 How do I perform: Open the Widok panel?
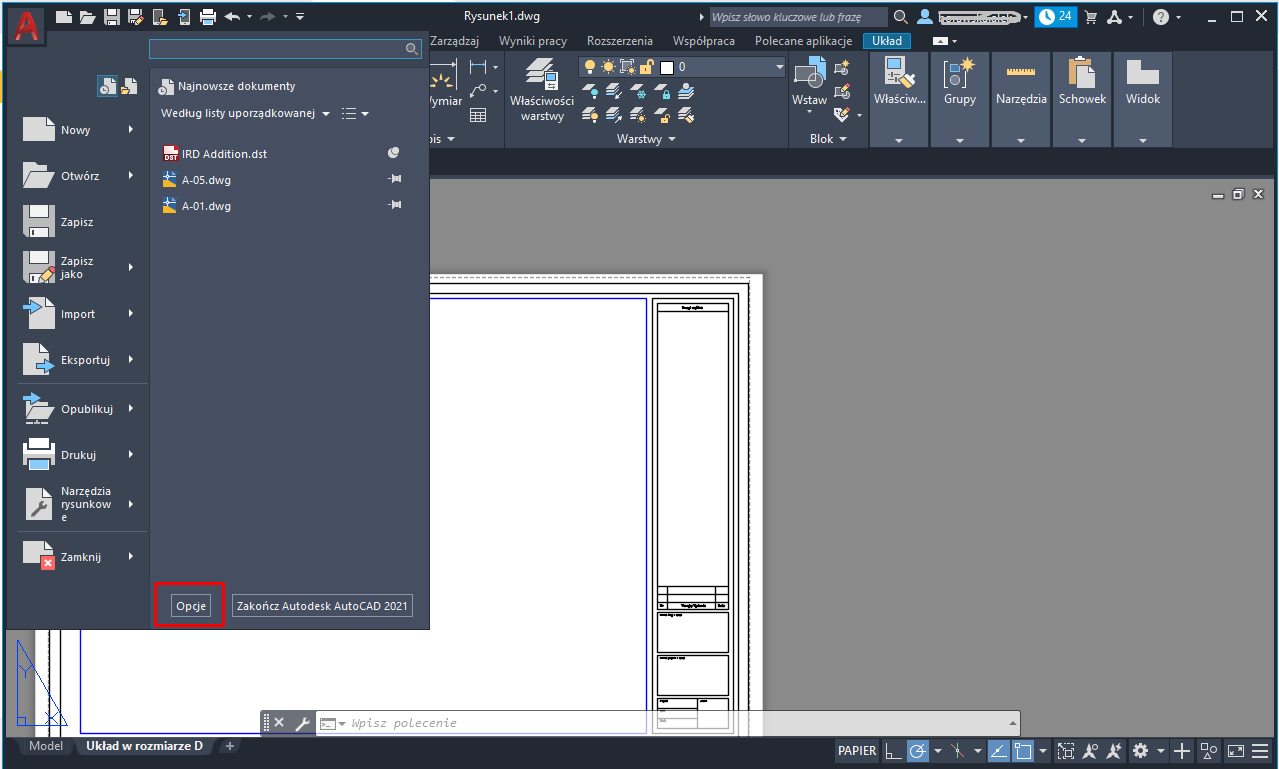click(1143, 100)
